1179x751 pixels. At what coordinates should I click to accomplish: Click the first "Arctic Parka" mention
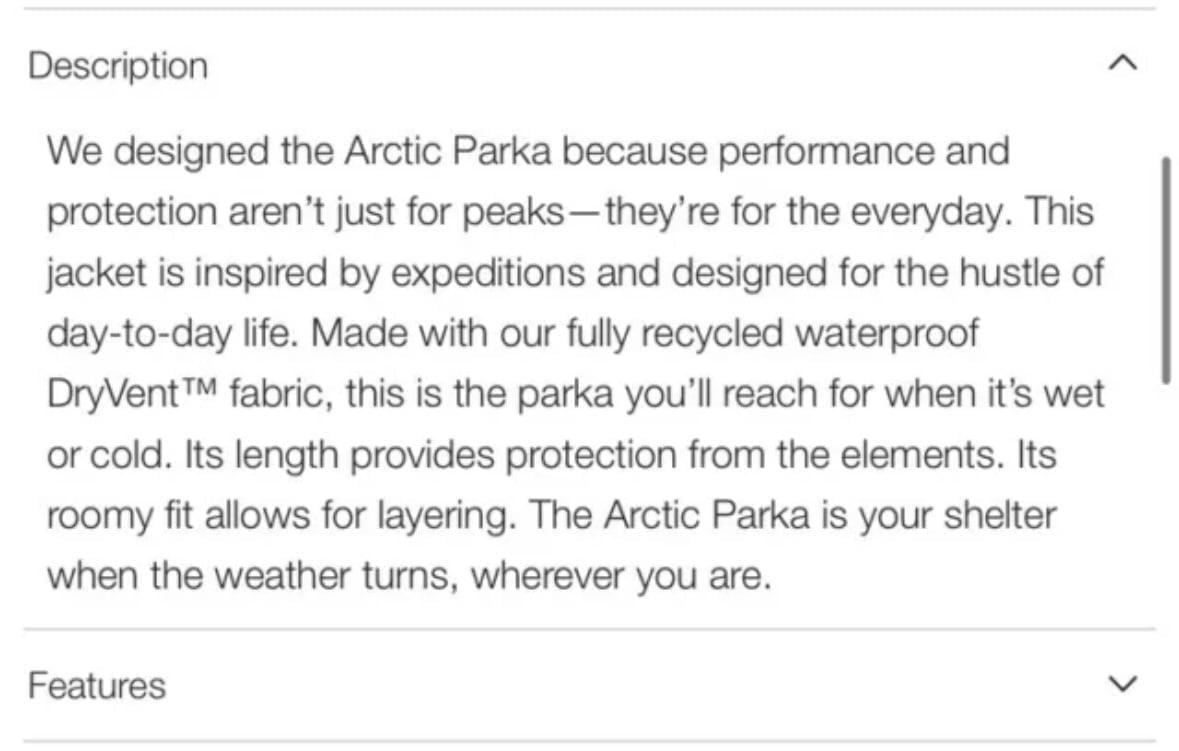coord(448,151)
